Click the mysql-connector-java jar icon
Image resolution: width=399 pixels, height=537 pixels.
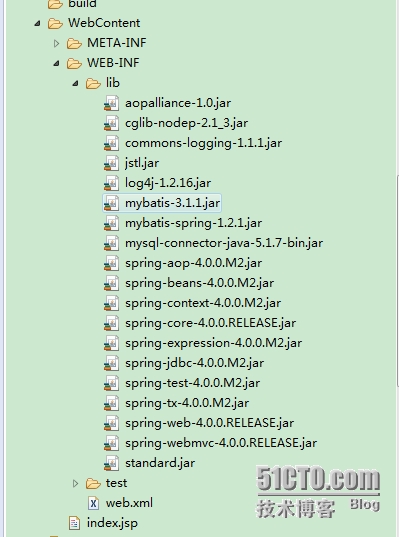111,243
